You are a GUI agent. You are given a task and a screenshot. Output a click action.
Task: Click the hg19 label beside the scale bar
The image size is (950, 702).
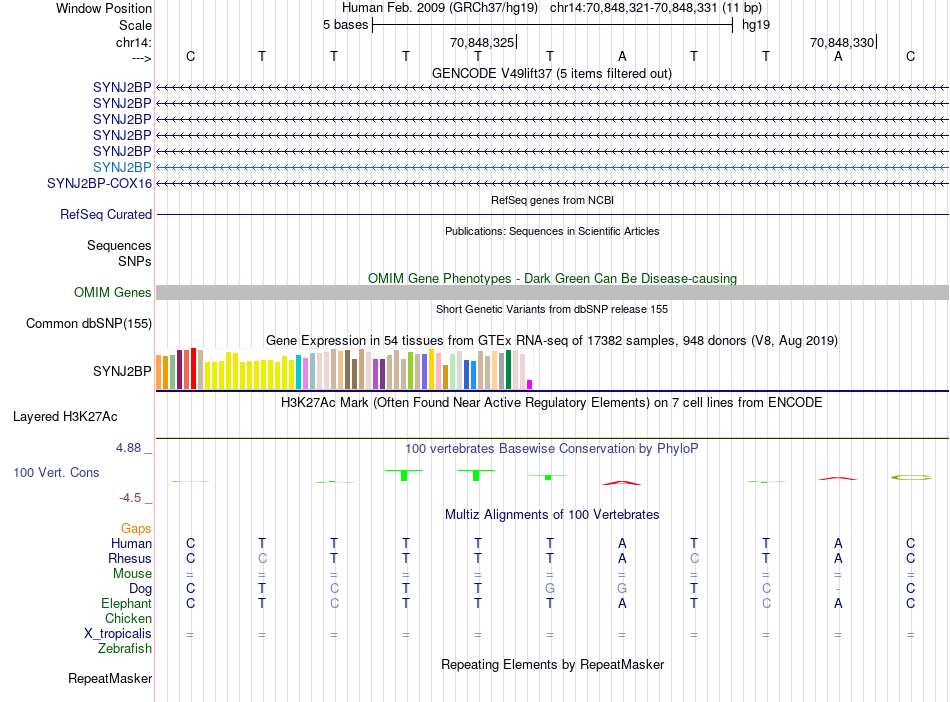coord(756,25)
